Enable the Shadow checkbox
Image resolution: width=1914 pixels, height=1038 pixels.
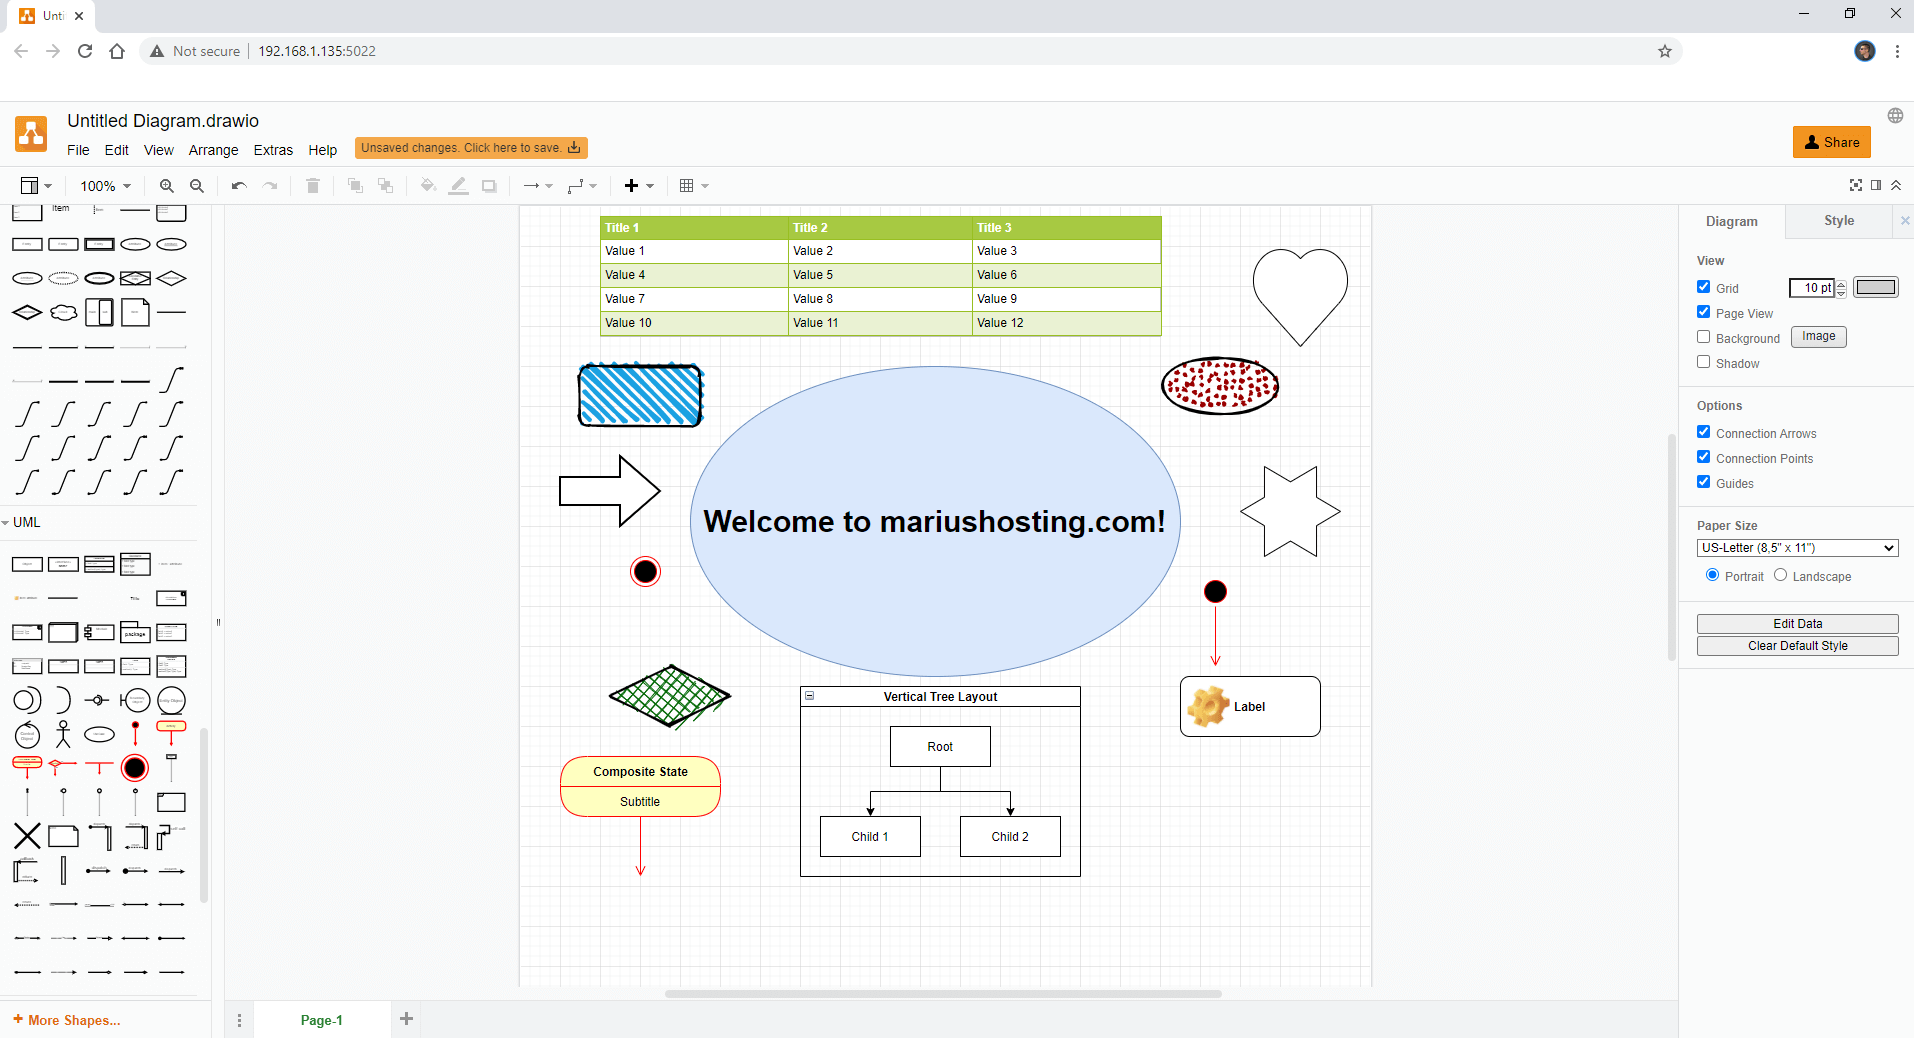1704,362
